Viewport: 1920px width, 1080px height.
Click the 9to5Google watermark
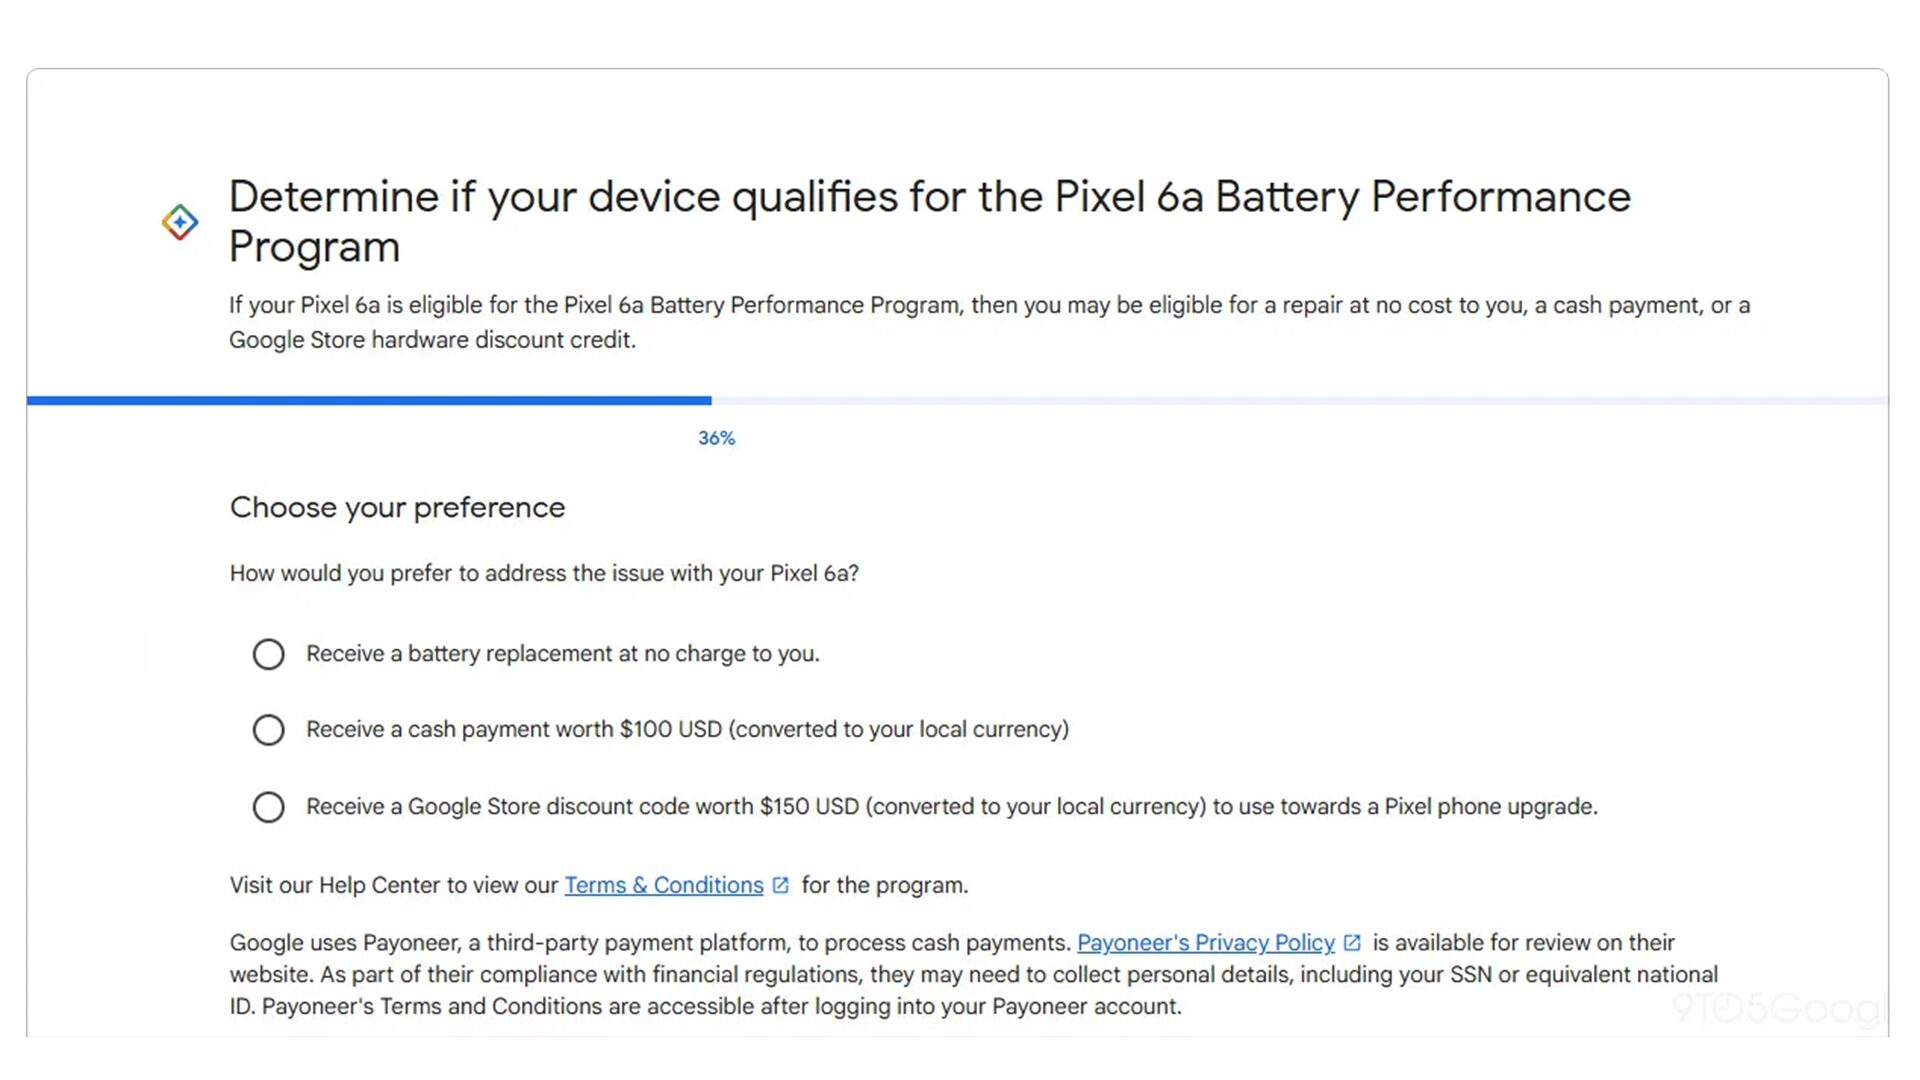point(1778,1008)
